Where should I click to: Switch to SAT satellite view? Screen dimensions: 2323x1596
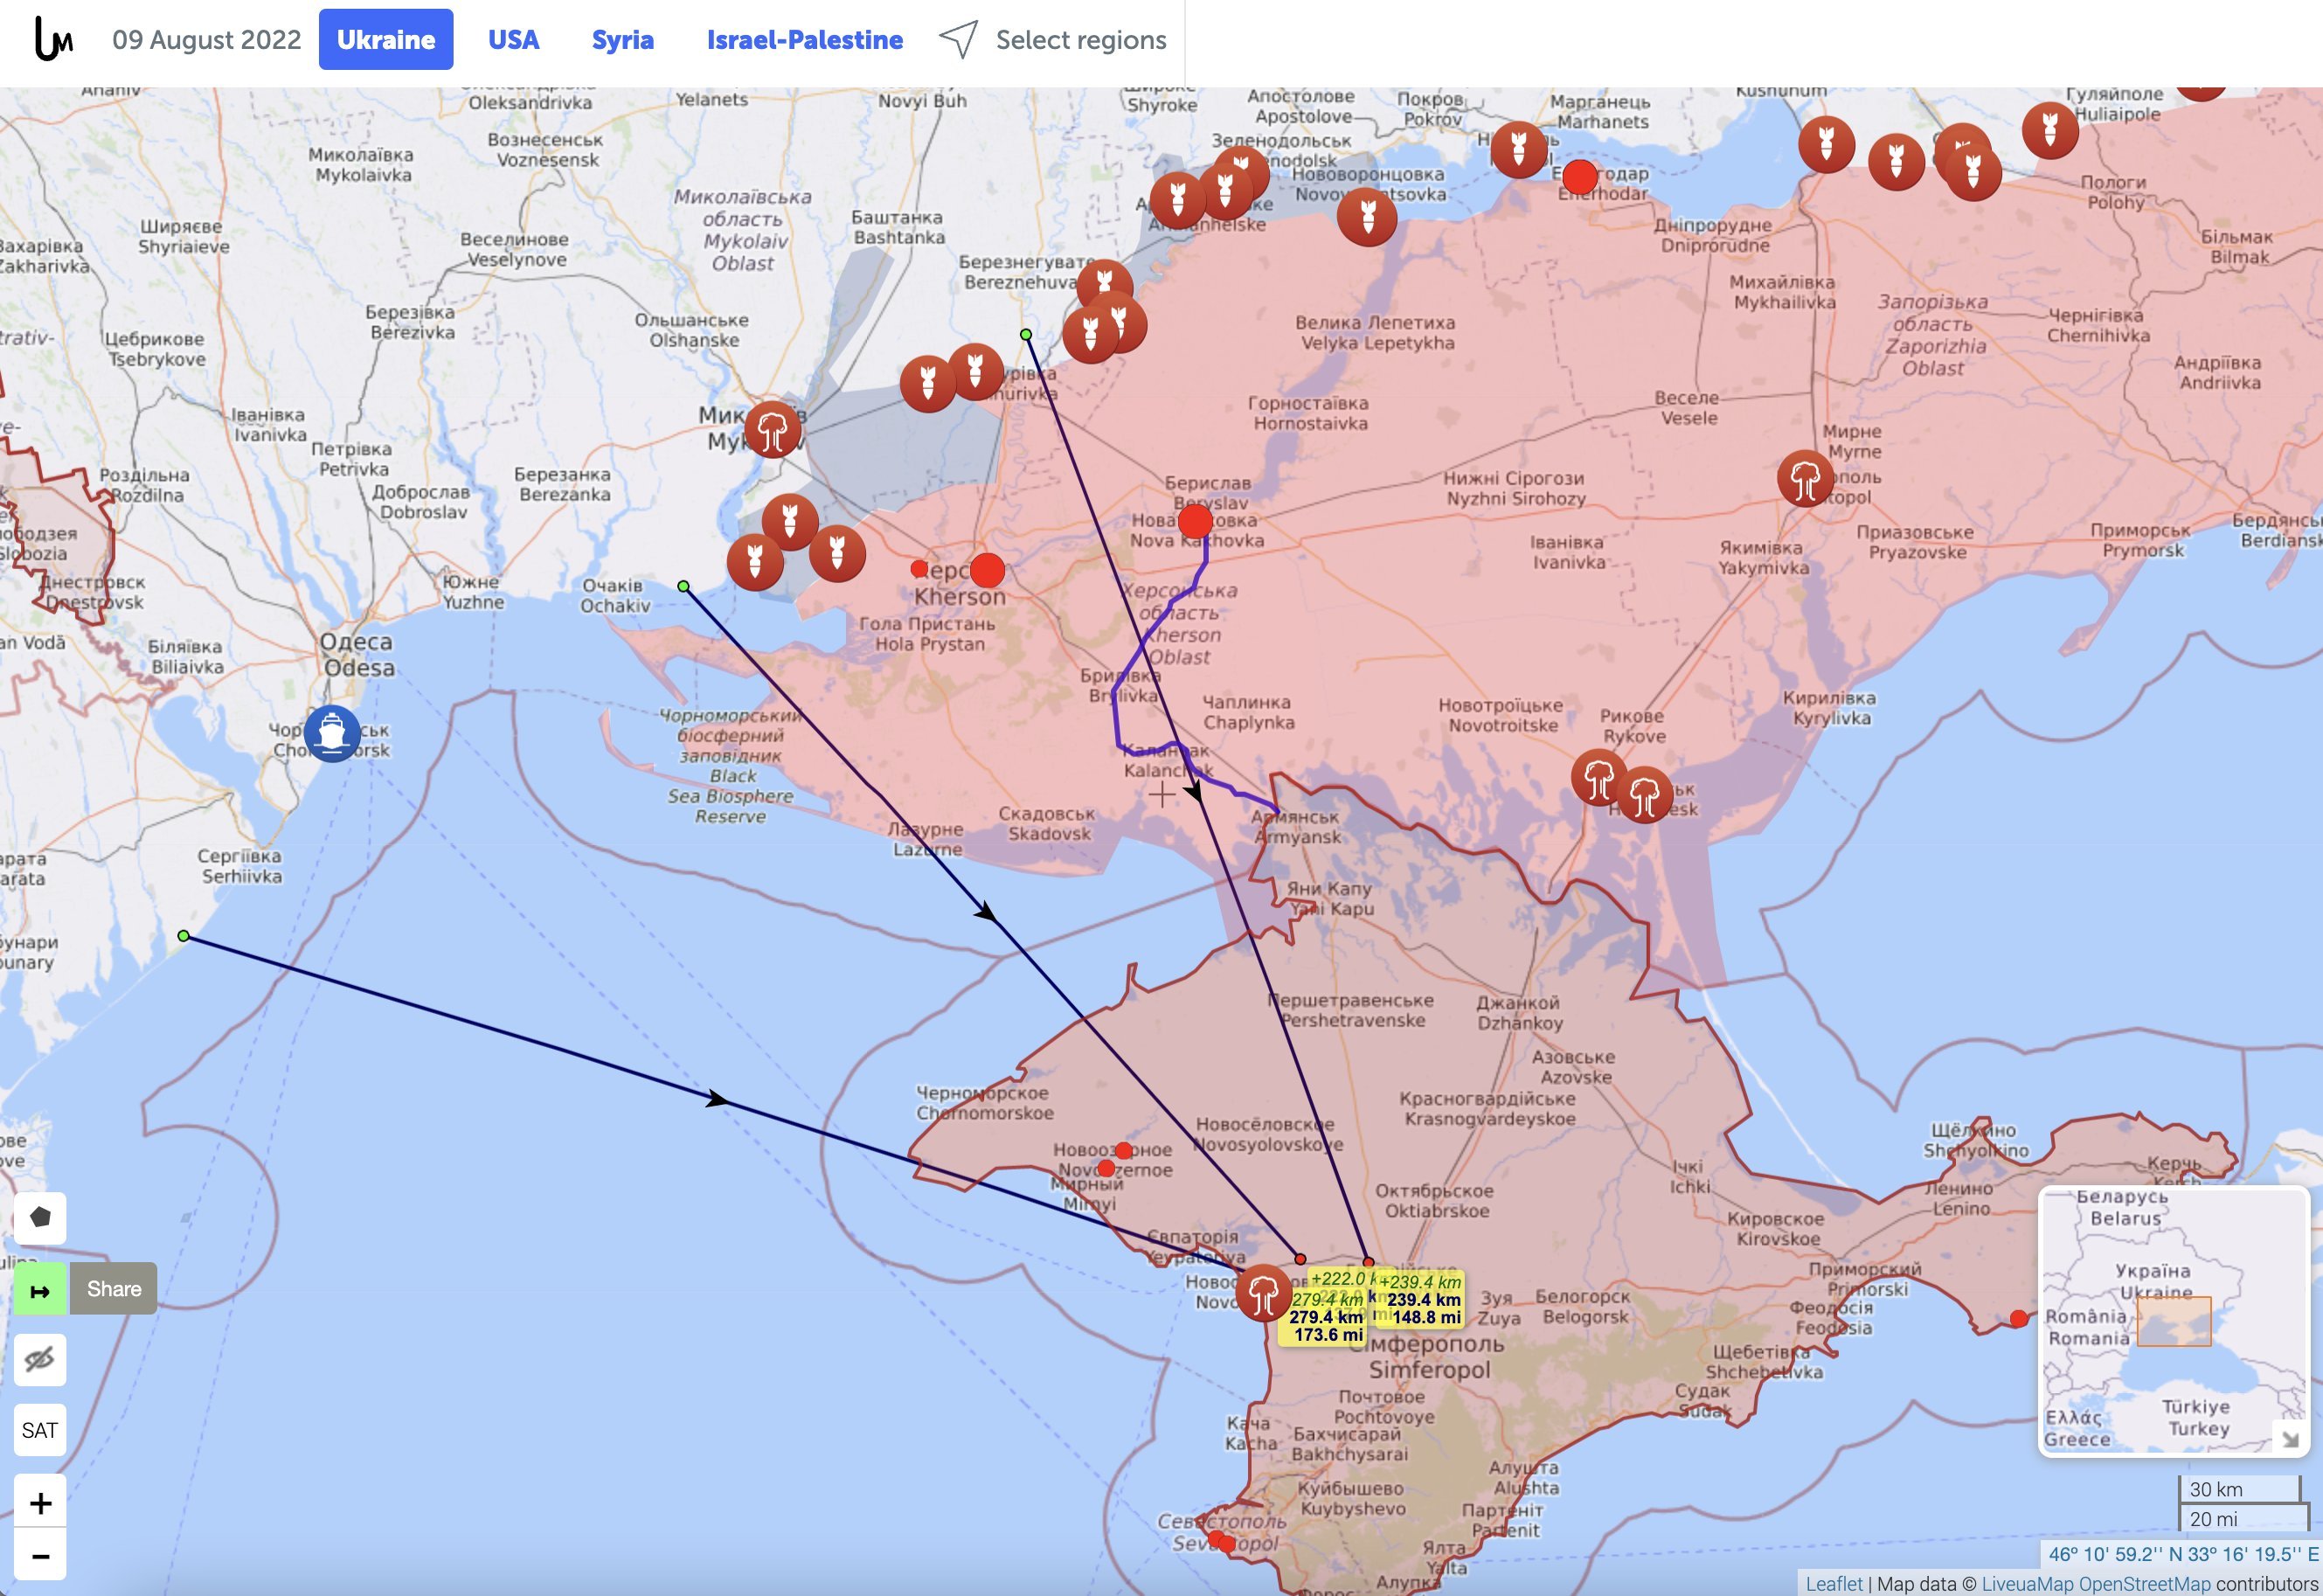pyautogui.click(x=40, y=1430)
